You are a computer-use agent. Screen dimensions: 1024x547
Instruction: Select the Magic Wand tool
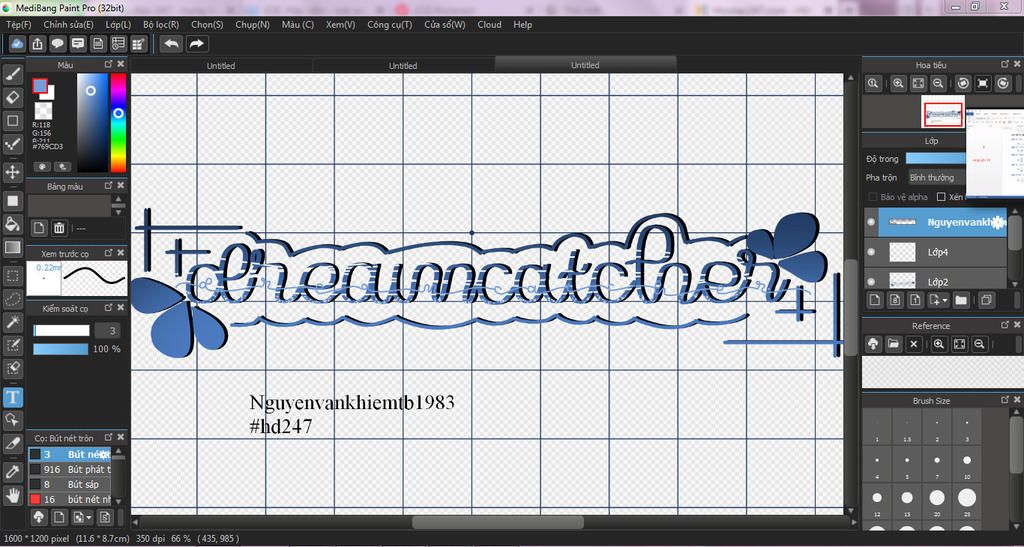pos(13,322)
